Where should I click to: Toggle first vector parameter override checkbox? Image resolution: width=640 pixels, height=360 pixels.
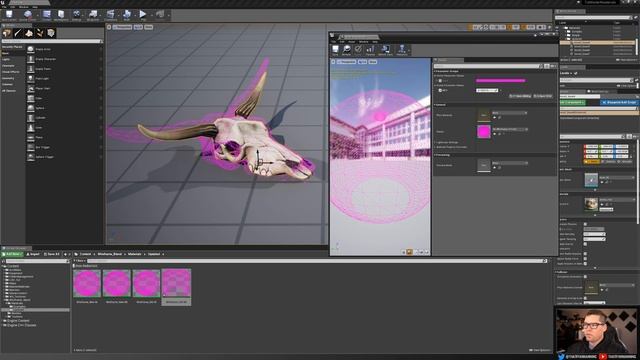point(440,81)
